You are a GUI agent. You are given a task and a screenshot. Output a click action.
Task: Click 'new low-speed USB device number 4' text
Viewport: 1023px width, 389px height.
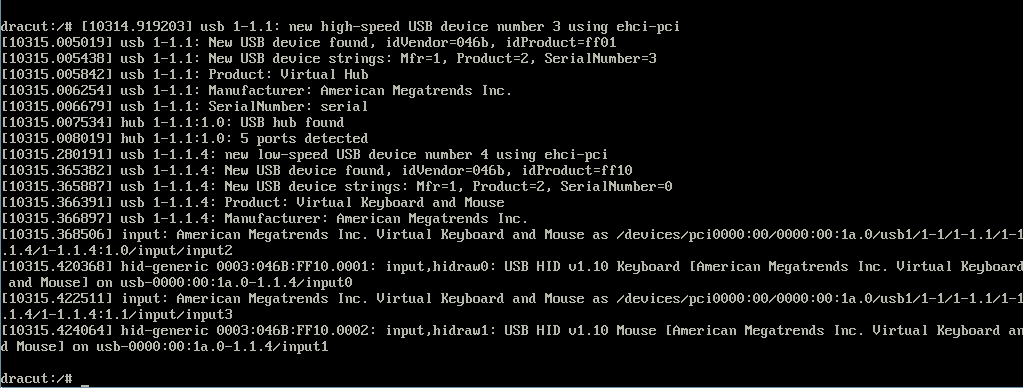coord(356,155)
